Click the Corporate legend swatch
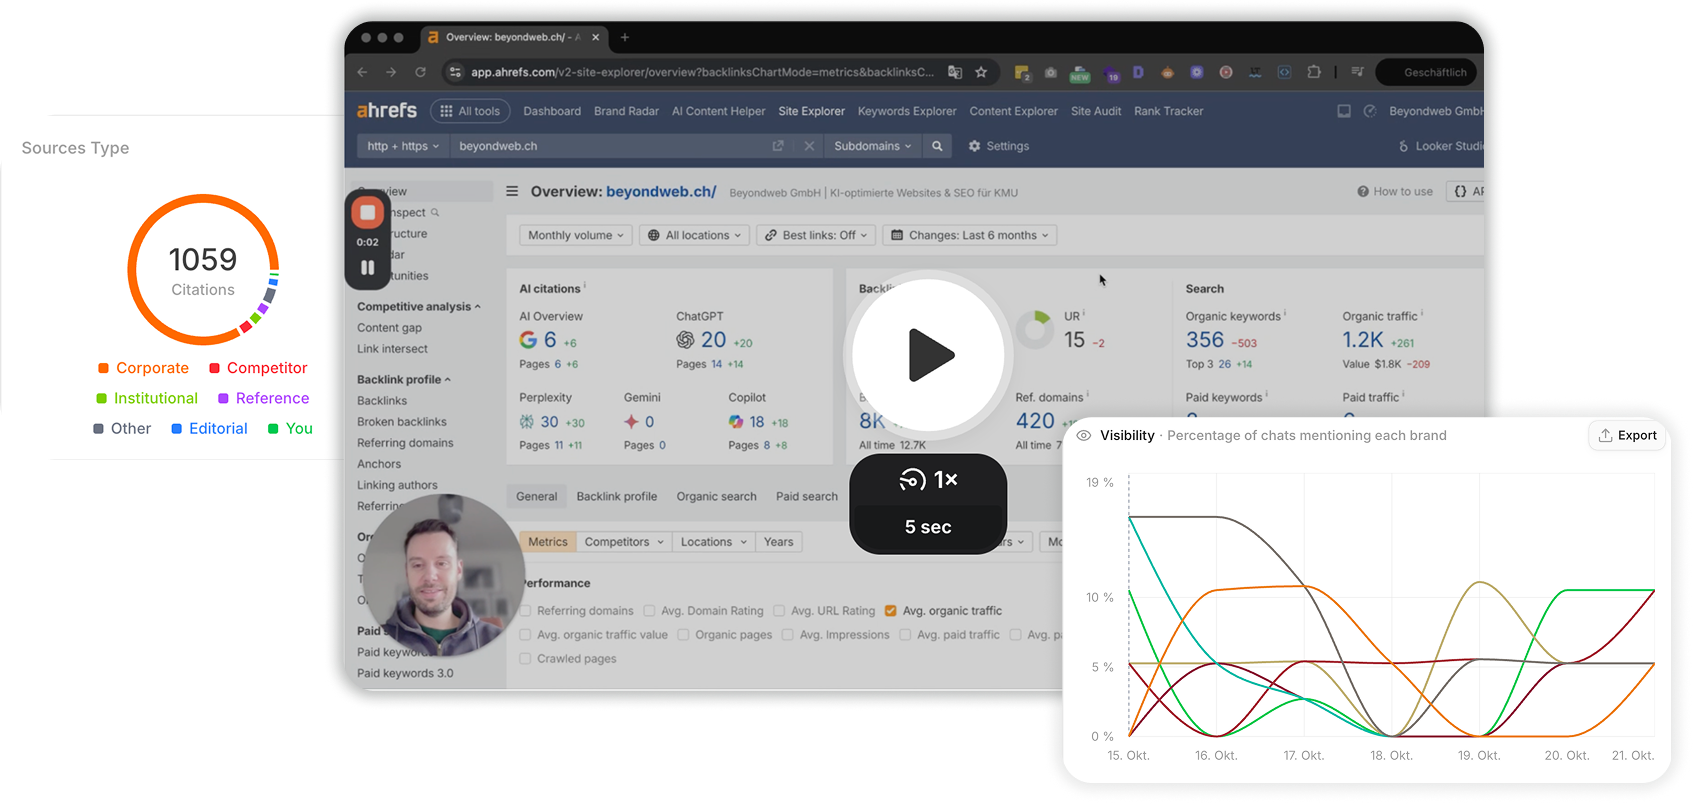Viewport: 1693px width, 804px height. [103, 368]
